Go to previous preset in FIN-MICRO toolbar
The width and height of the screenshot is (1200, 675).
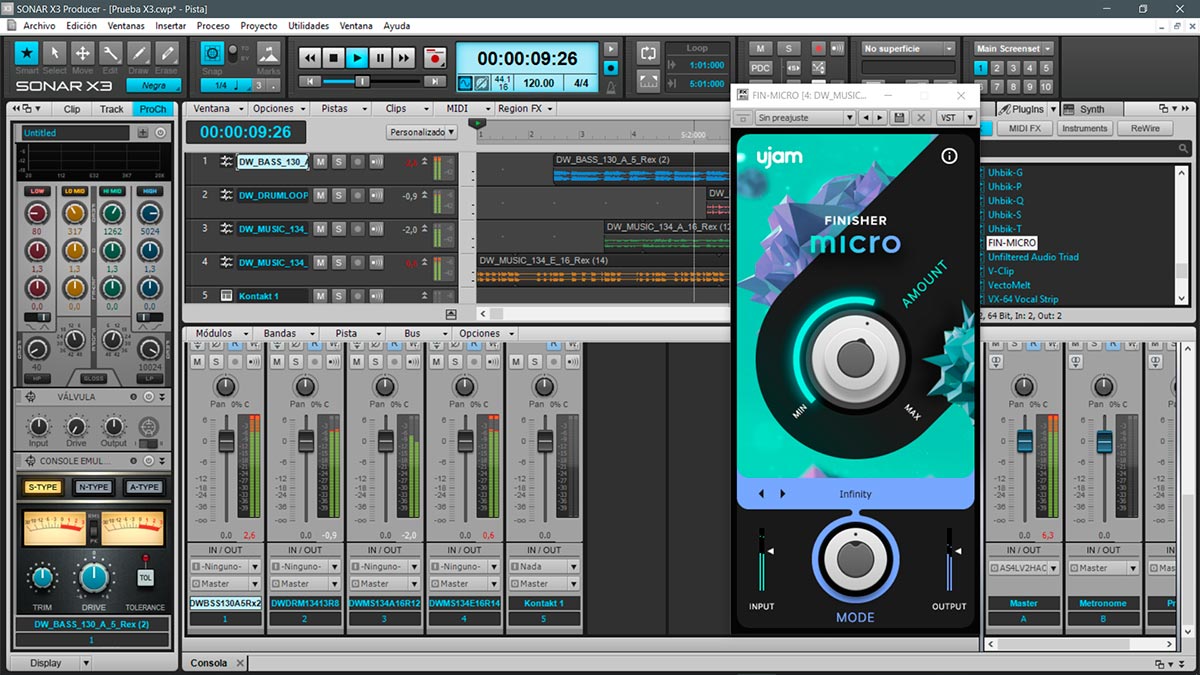(865, 118)
